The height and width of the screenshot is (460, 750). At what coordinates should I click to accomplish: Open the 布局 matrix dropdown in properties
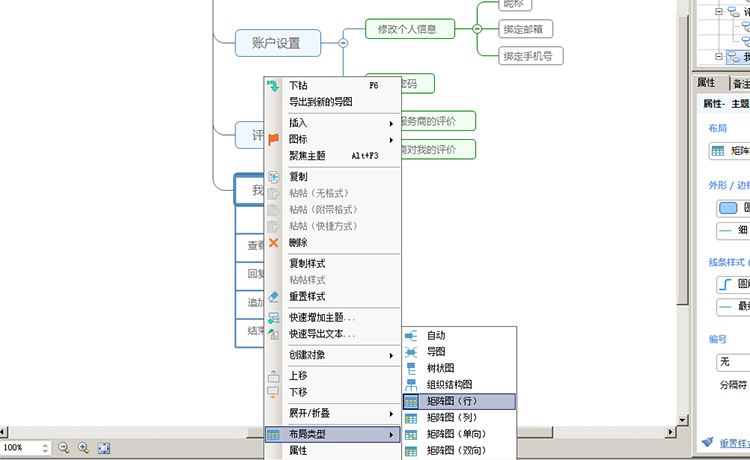(x=729, y=151)
